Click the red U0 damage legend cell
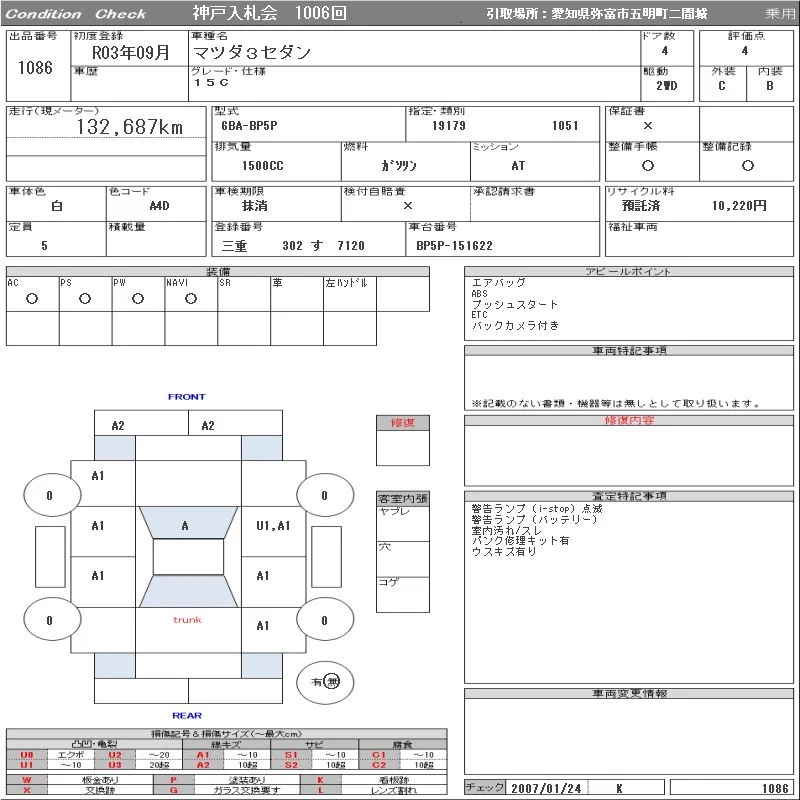The height and width of the screenshot is (800, 800). (27, 755)
